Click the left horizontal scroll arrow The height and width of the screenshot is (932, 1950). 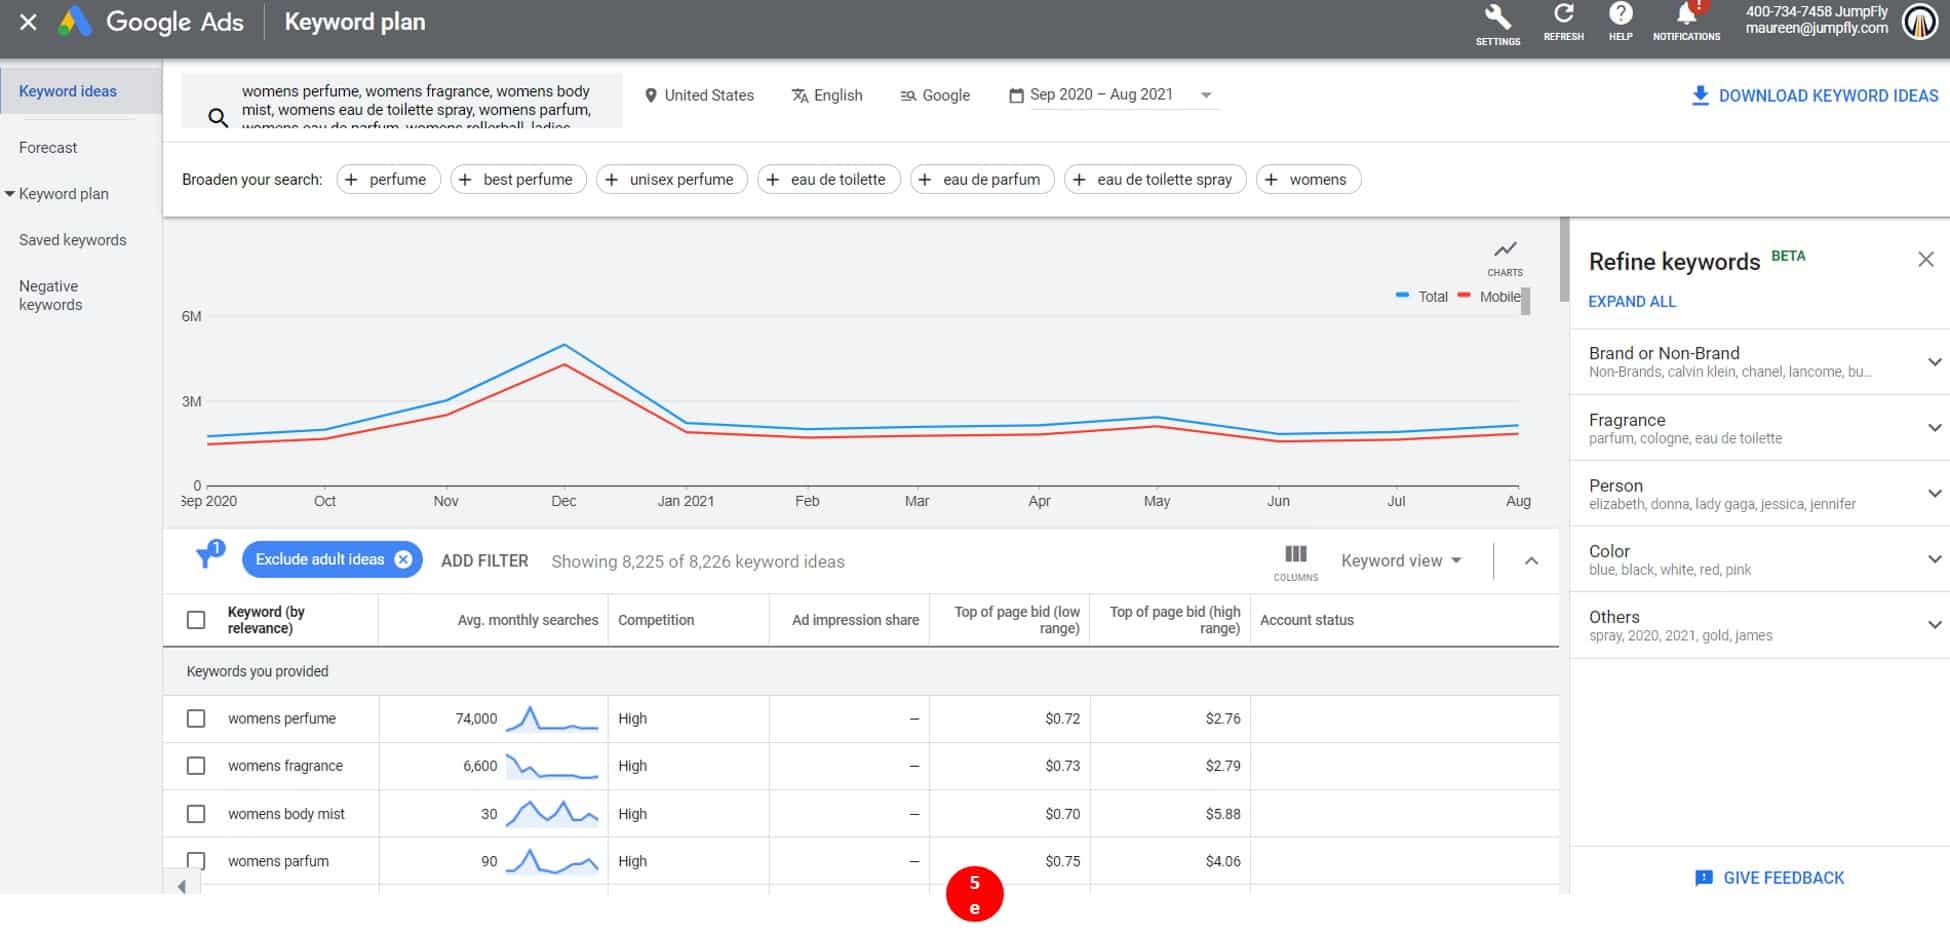[181, 886]
